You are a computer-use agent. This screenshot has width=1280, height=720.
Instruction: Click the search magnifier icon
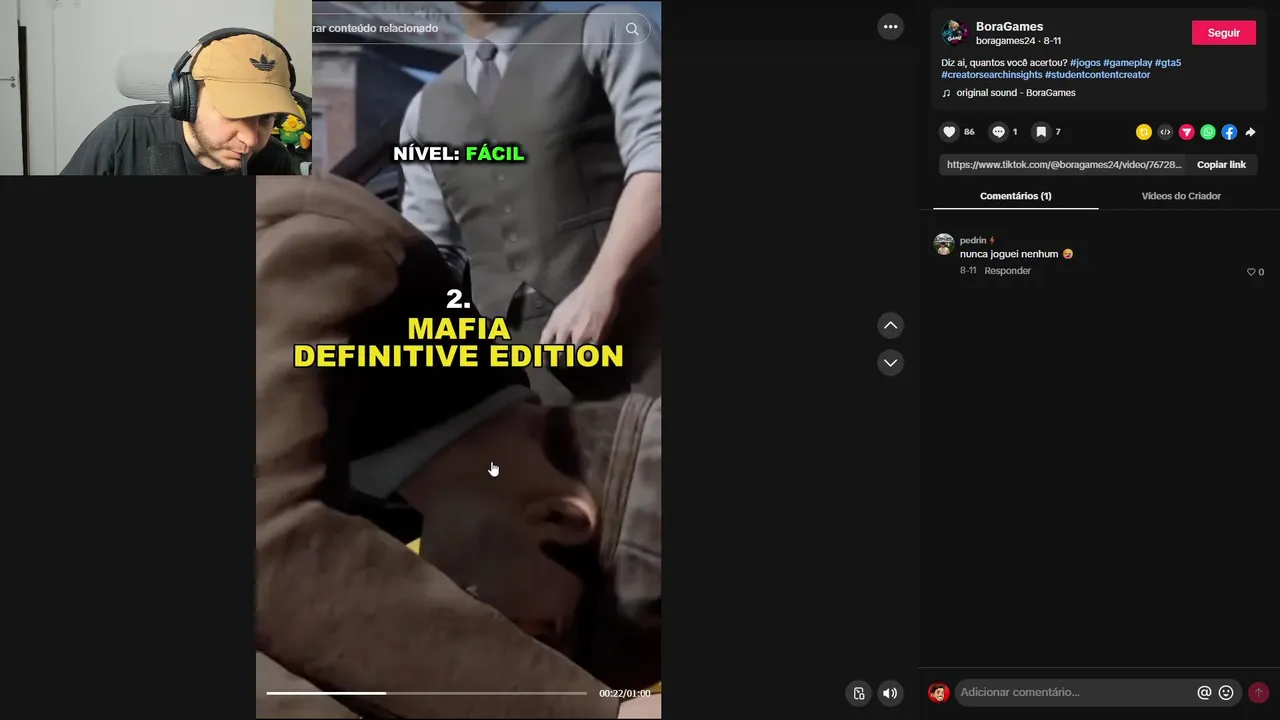coord(632,29)
